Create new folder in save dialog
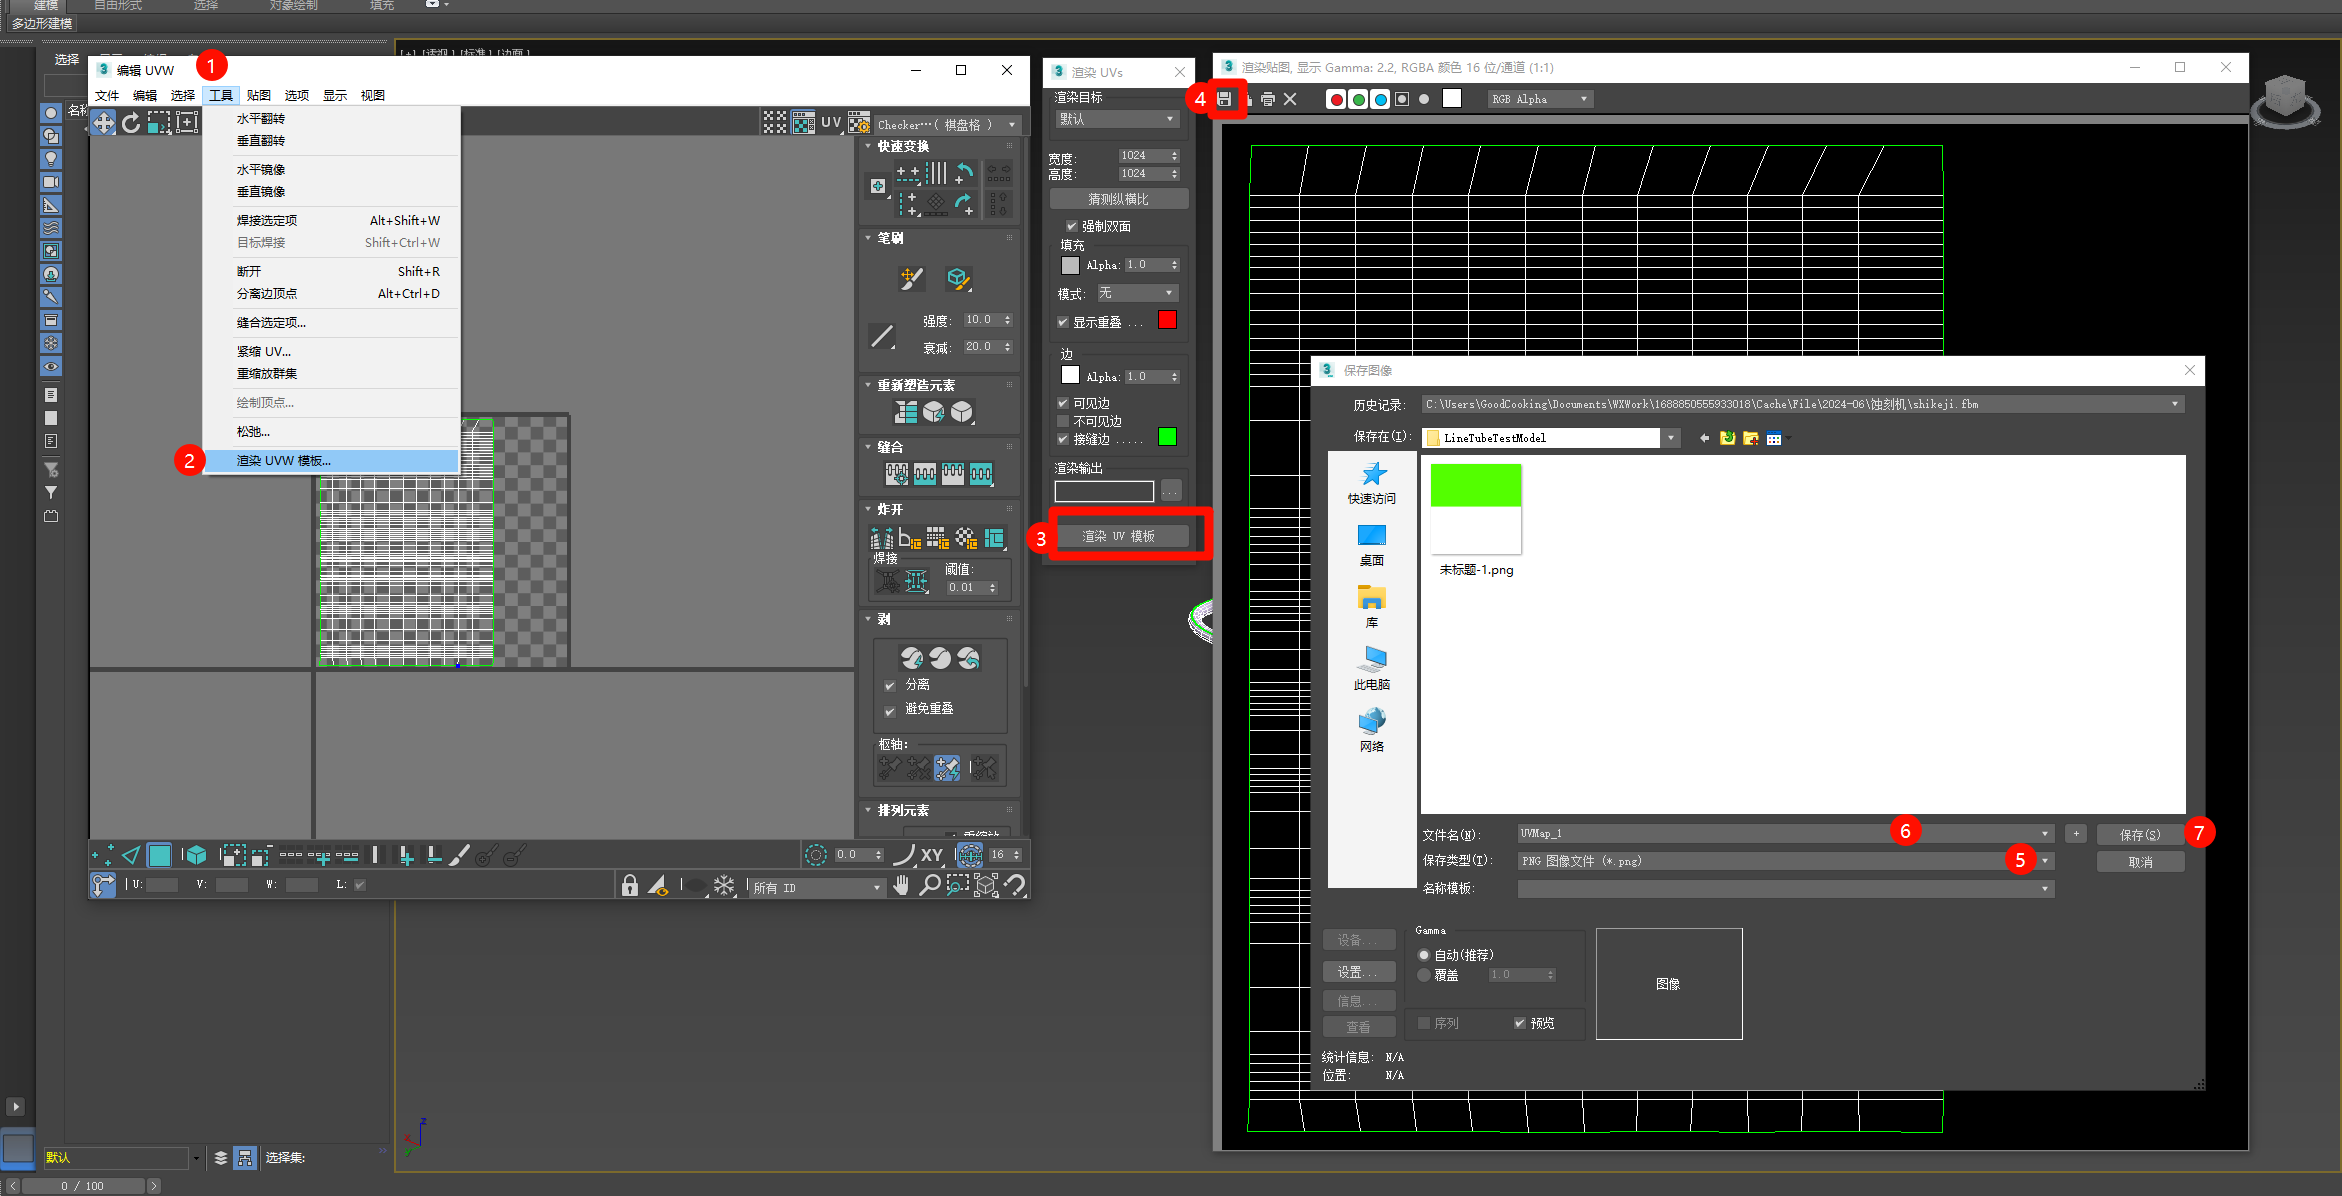 [1750, 438]
